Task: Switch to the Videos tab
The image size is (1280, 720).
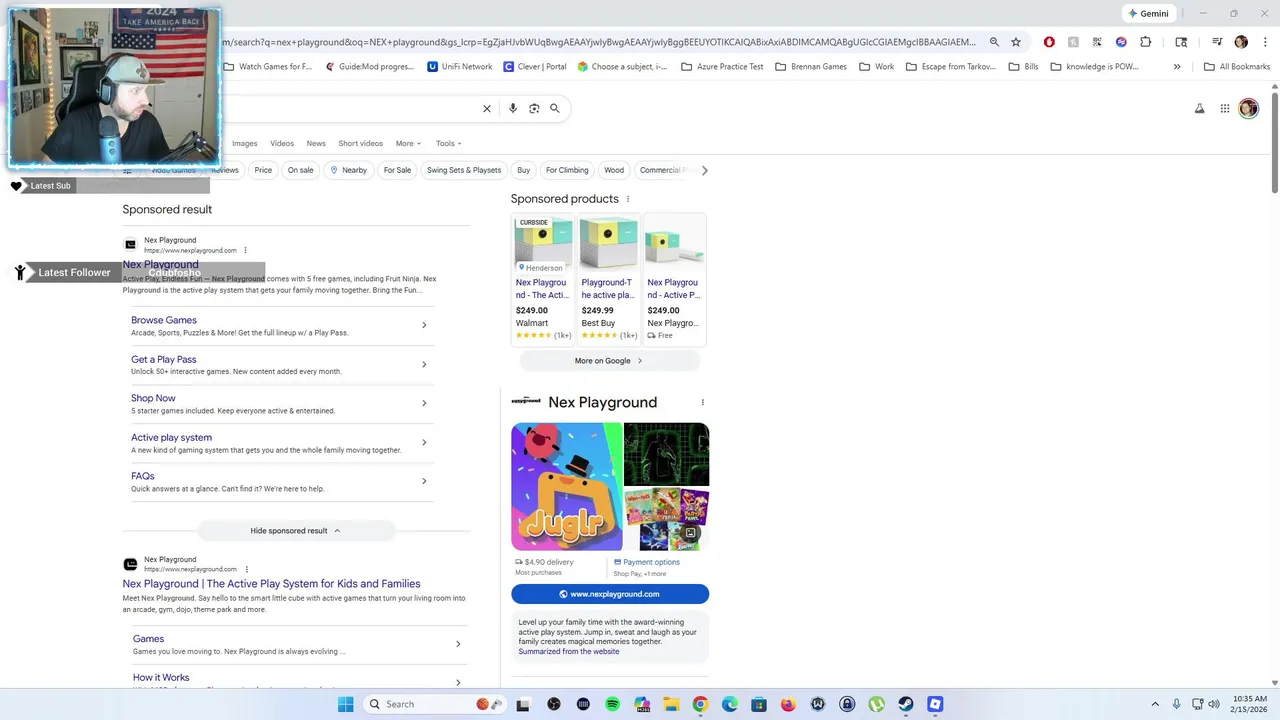Action: pos(282,143)
